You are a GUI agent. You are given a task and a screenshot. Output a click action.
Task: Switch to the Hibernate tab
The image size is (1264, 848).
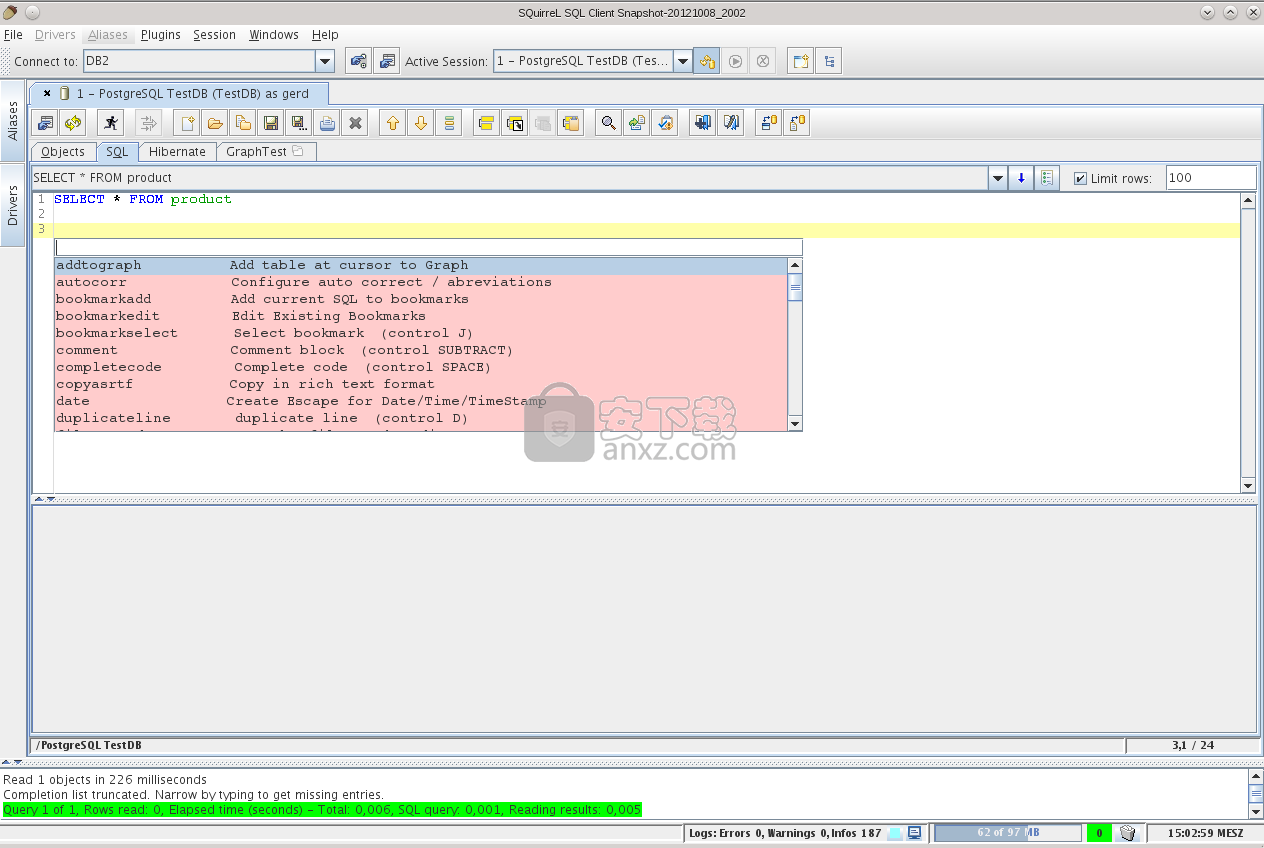(x=177, y=152)
